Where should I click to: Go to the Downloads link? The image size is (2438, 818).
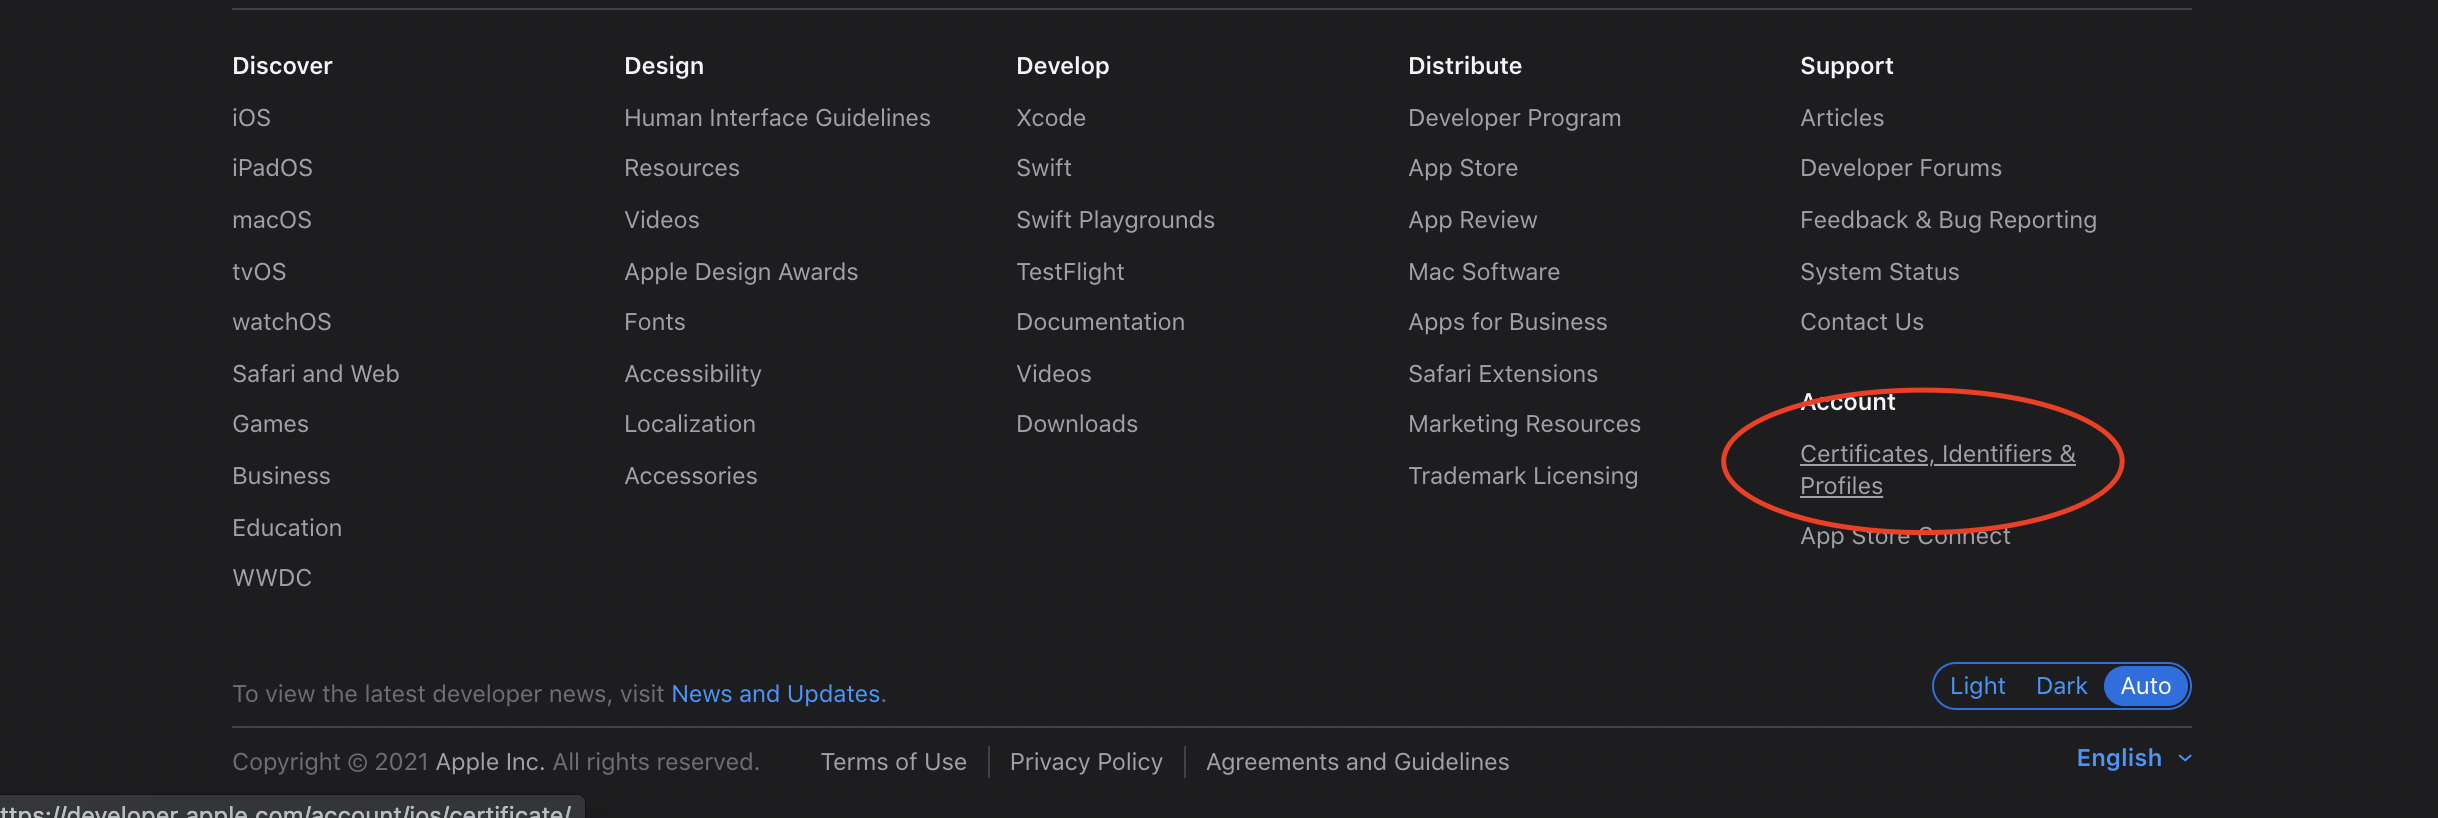[1077, 424]
